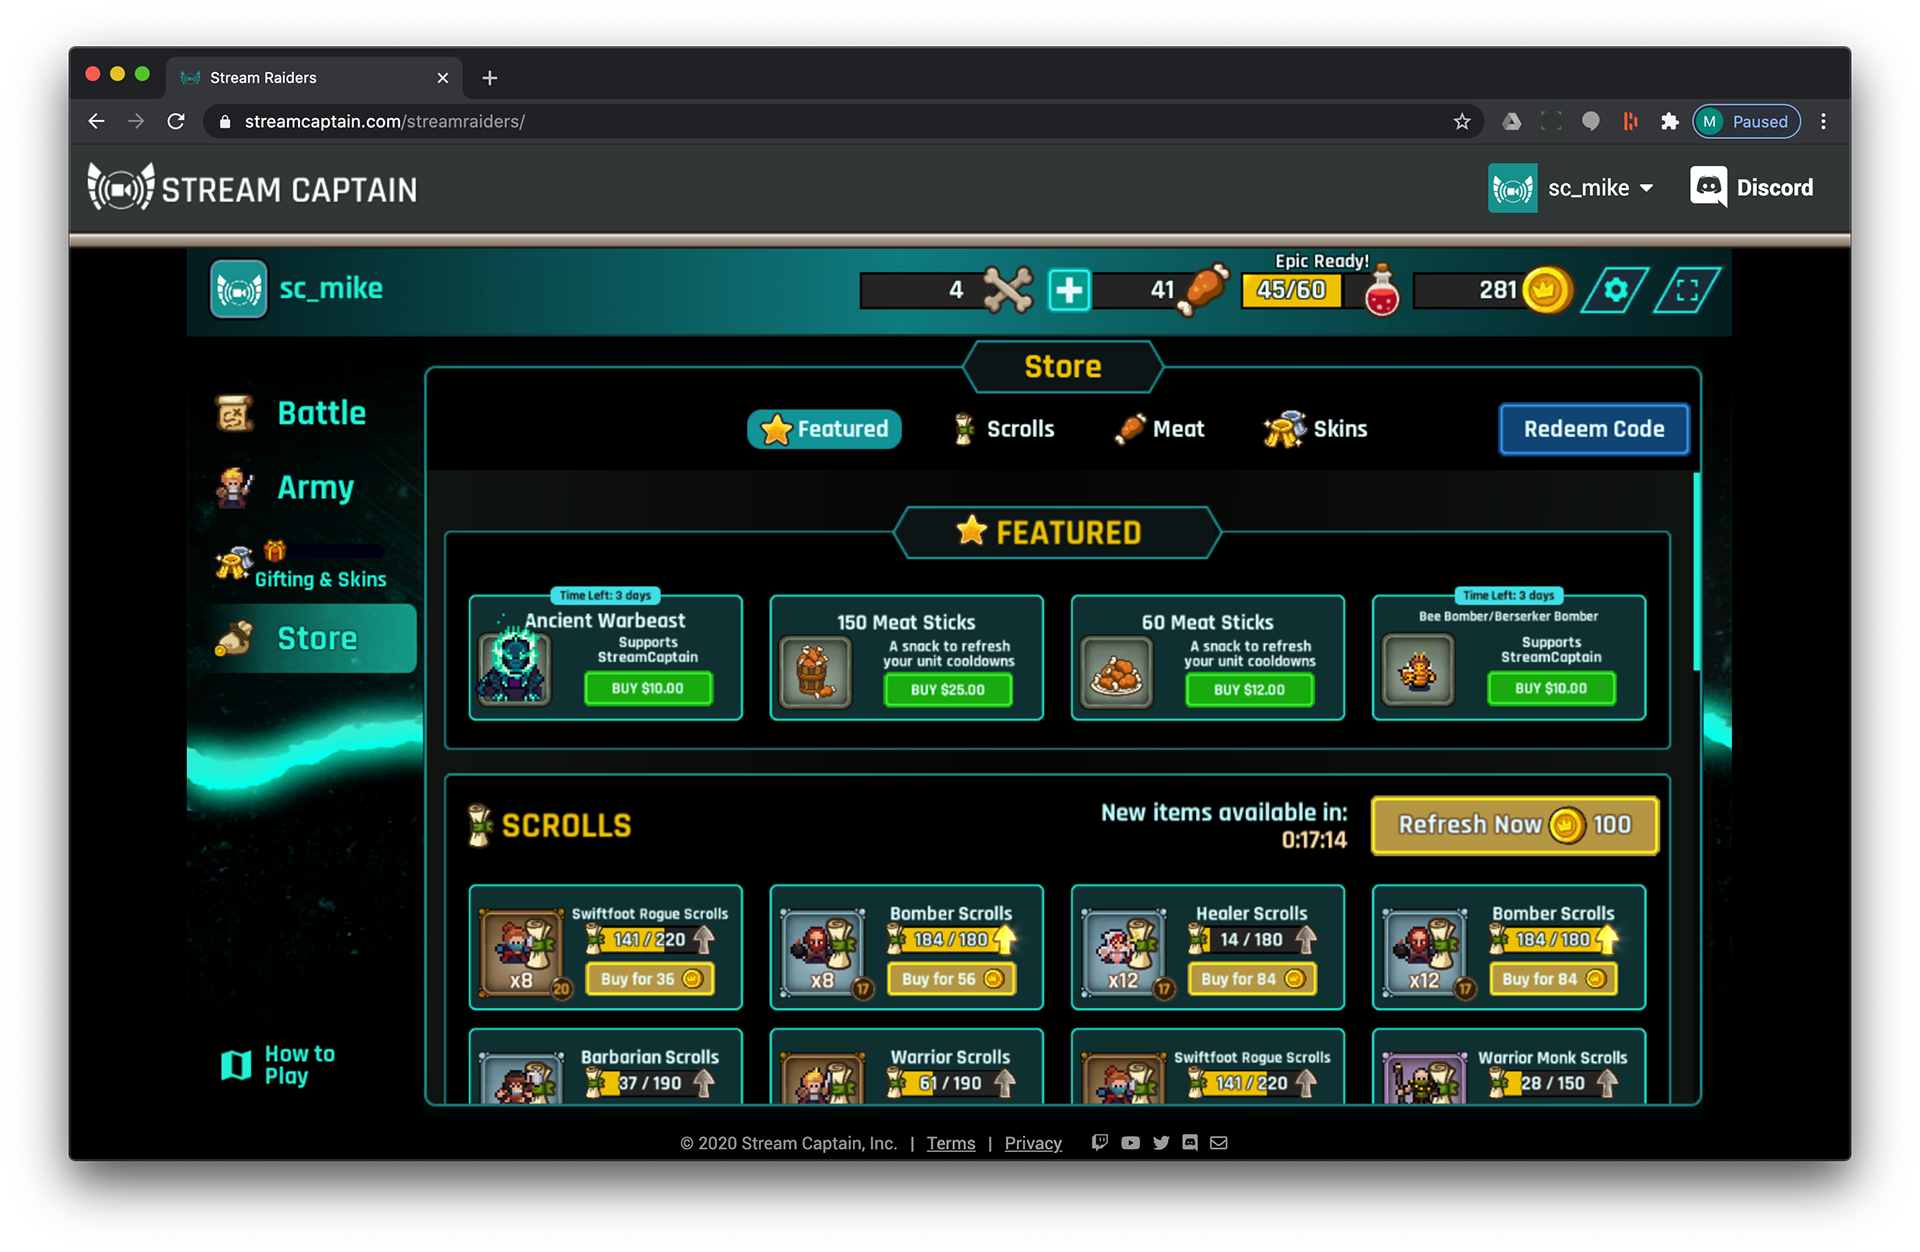Screen dimensions: 1920x1252
Task: Open browser Extensions puzzle icon
Action: (x=1669, y=121)
